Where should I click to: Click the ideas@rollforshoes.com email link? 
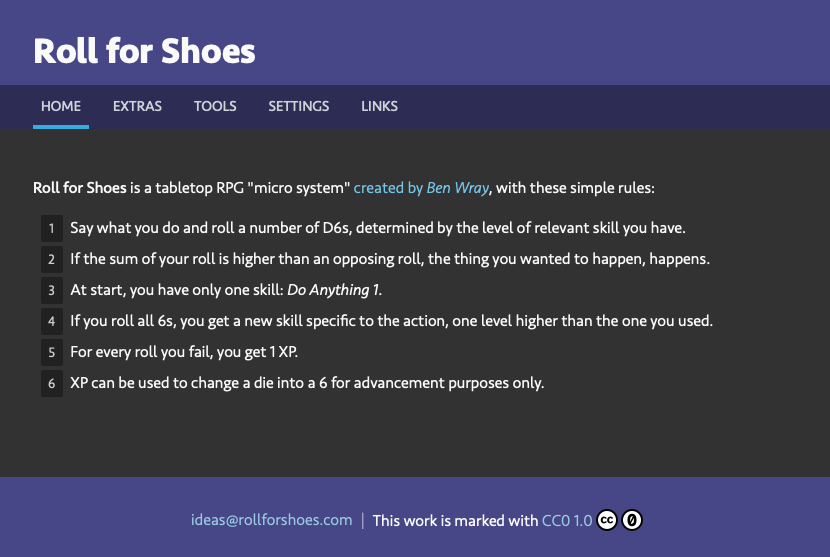tap(272, 520)
